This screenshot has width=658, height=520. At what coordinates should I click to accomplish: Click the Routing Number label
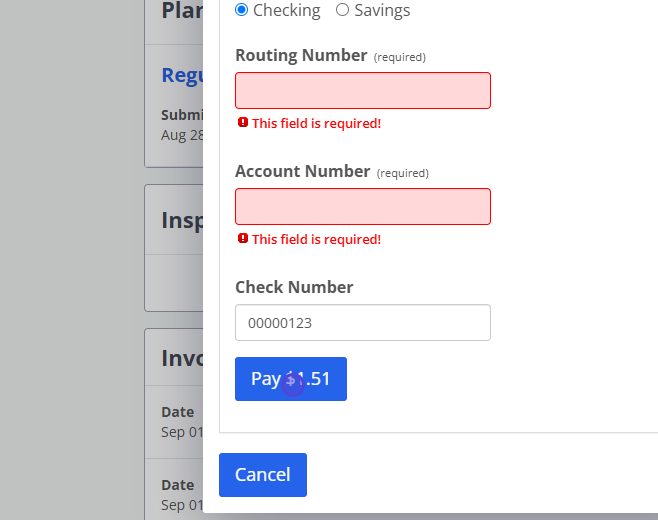pos(301,55)
